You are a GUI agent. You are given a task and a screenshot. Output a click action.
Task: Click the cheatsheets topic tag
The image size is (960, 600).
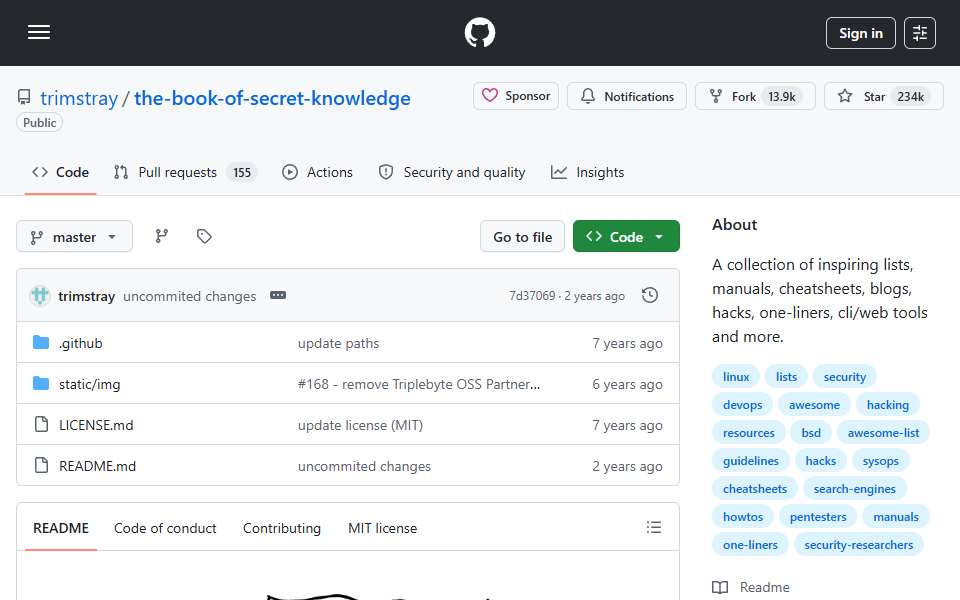point(755,489)
